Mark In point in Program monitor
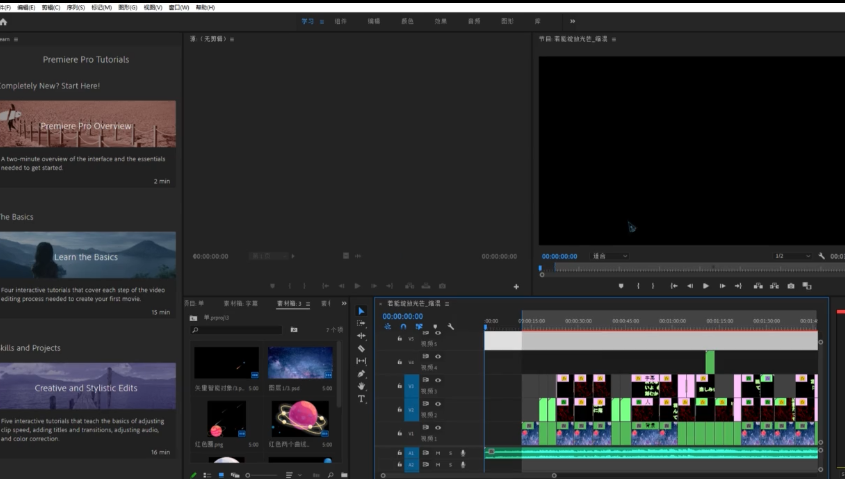Screen dimensions: 845x479 [x=638, y=286]
